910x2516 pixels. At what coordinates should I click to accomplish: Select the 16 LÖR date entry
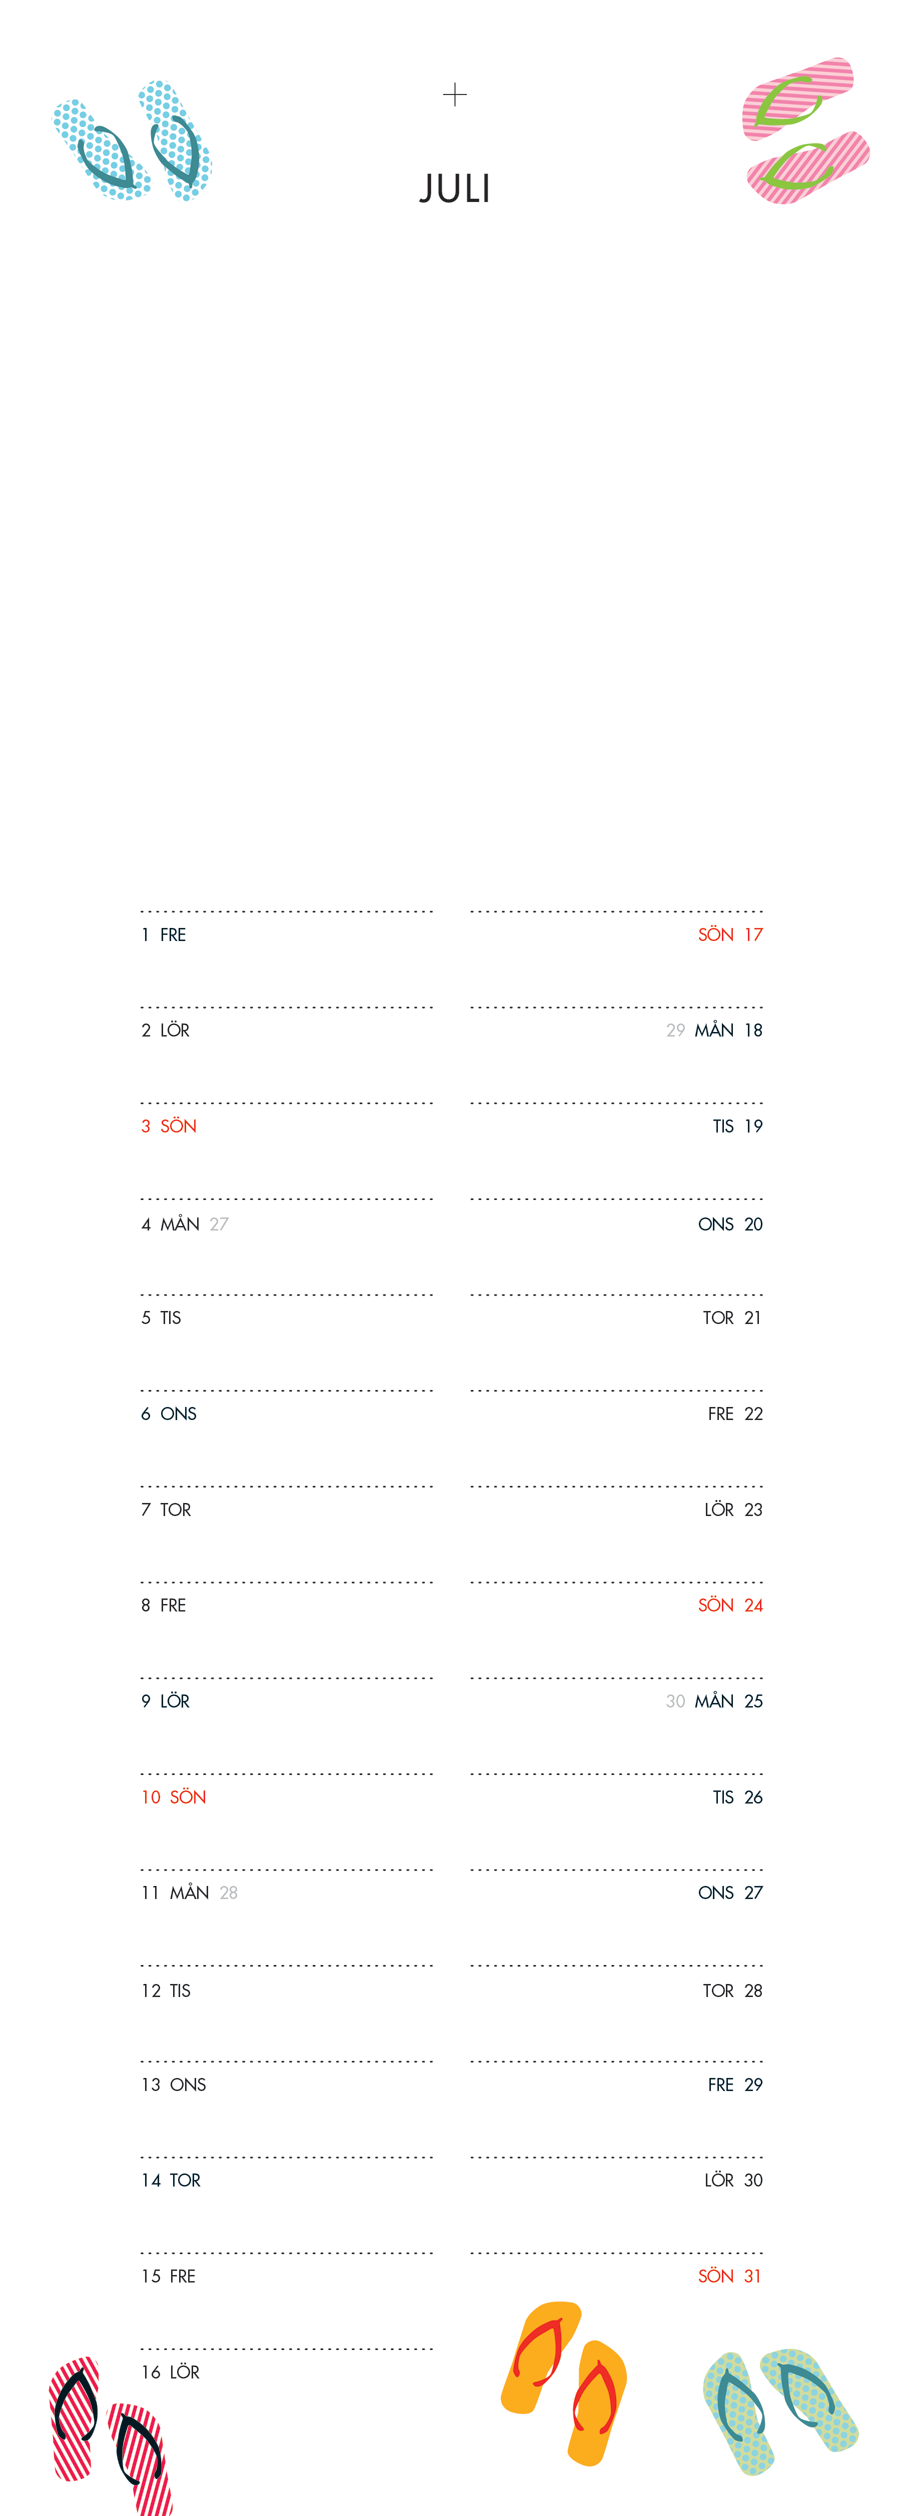tap(171, 2372)
